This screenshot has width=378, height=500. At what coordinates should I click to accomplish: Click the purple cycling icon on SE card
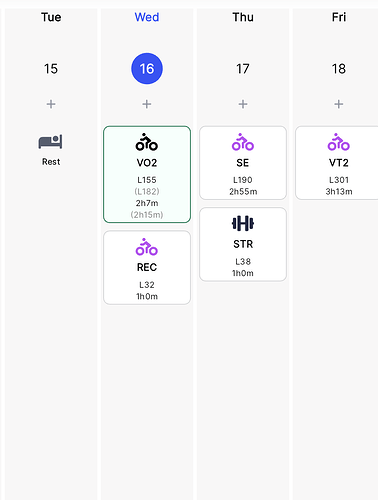pyautogui.click(x=243, y=142)
